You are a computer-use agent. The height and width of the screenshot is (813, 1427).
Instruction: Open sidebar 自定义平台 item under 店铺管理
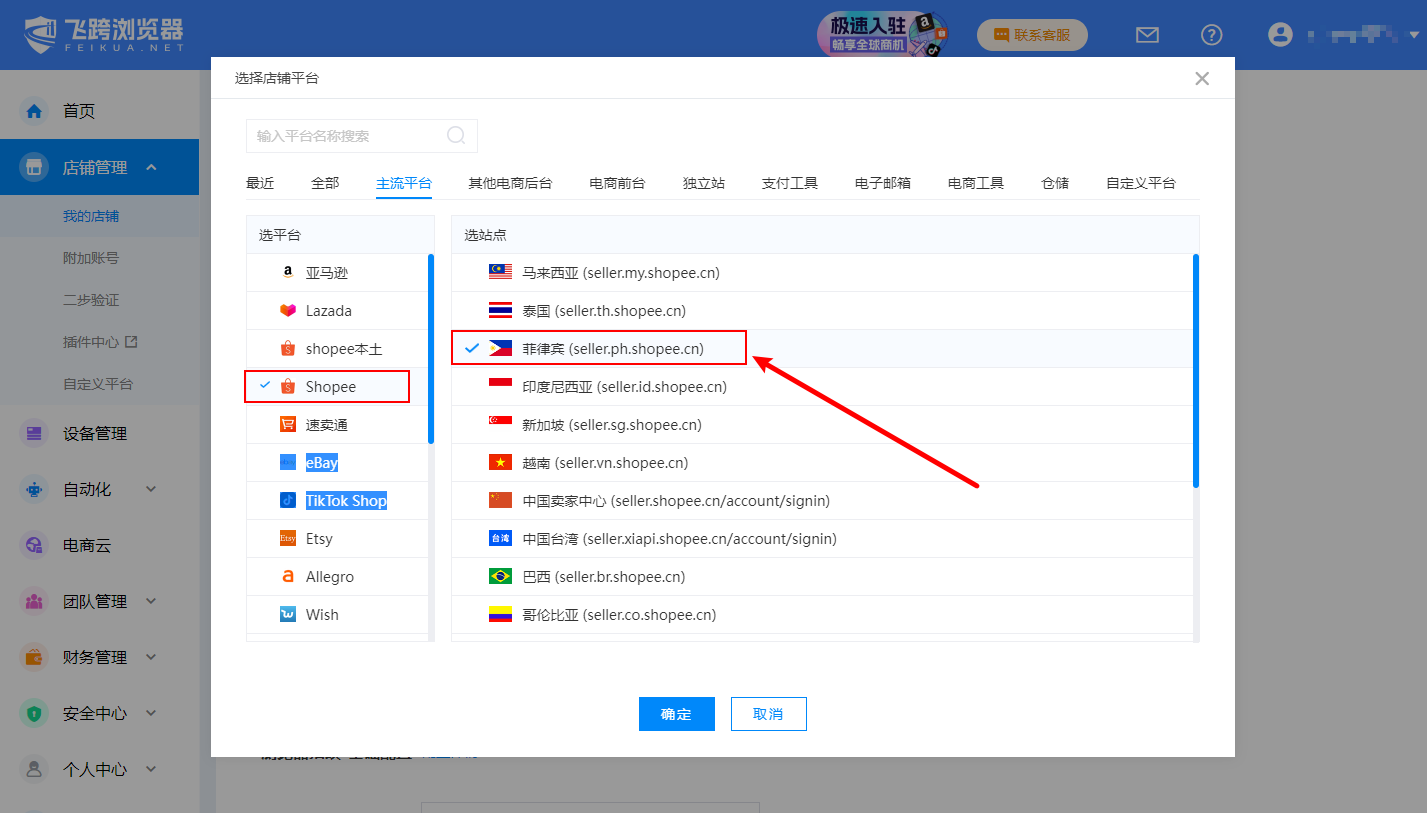click(x=98, y=384)
